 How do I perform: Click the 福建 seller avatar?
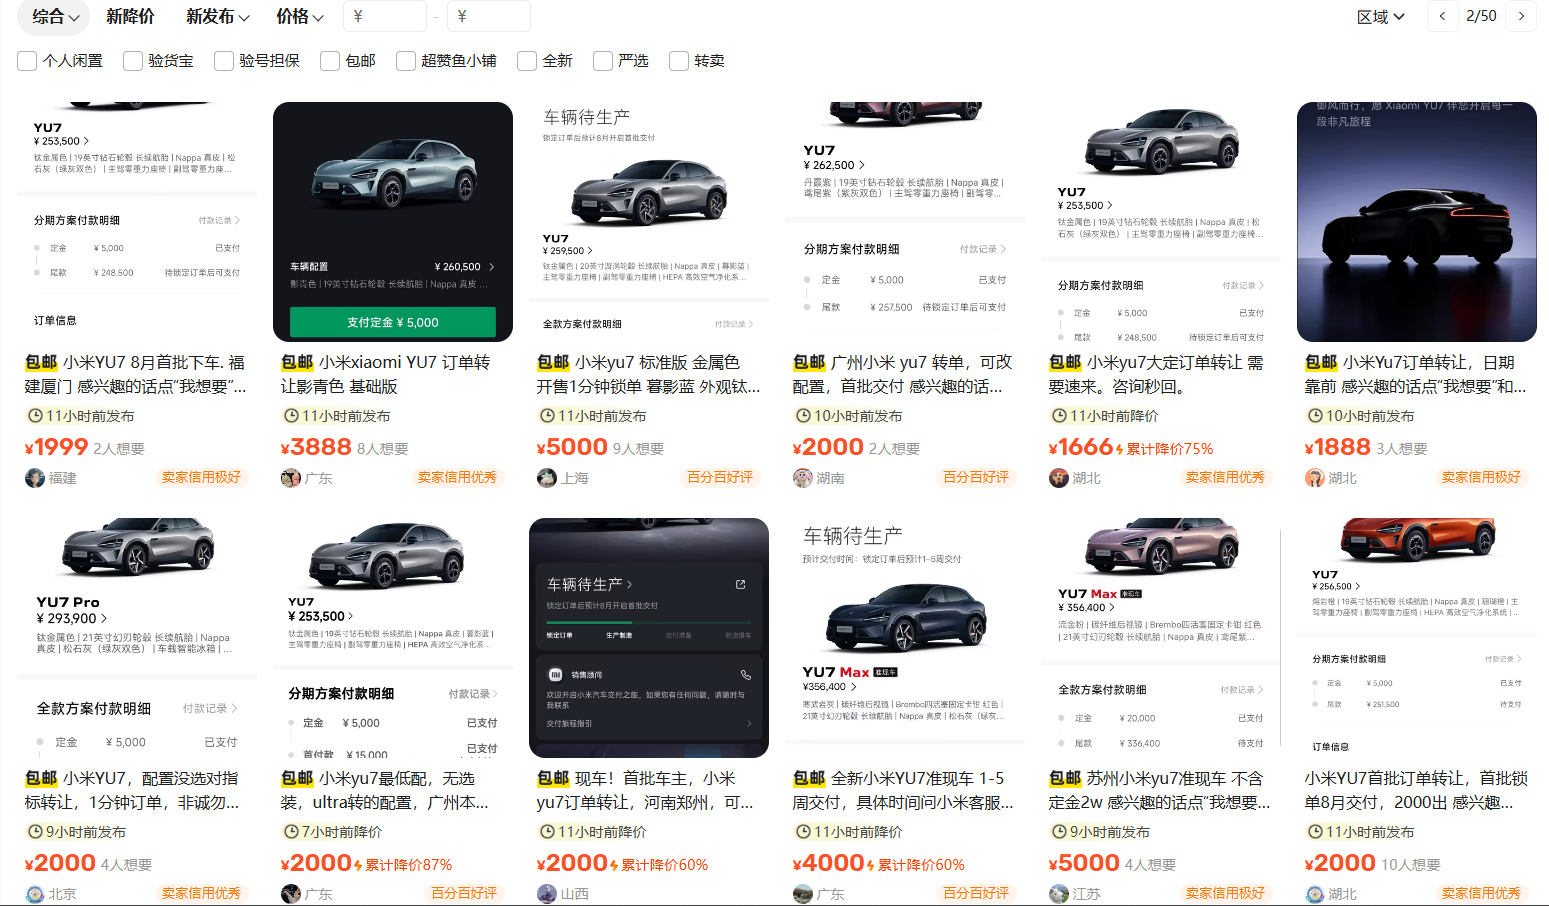pos(35,478)
